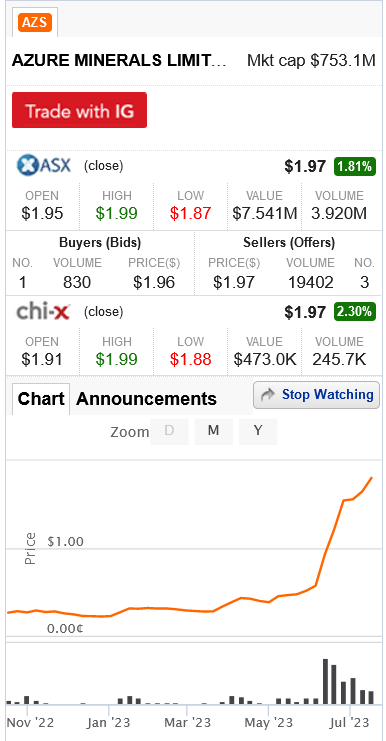This screenshot has width=386, height=741.
Task: Set chart zoom to Y
Action: (x=258, y=431)
